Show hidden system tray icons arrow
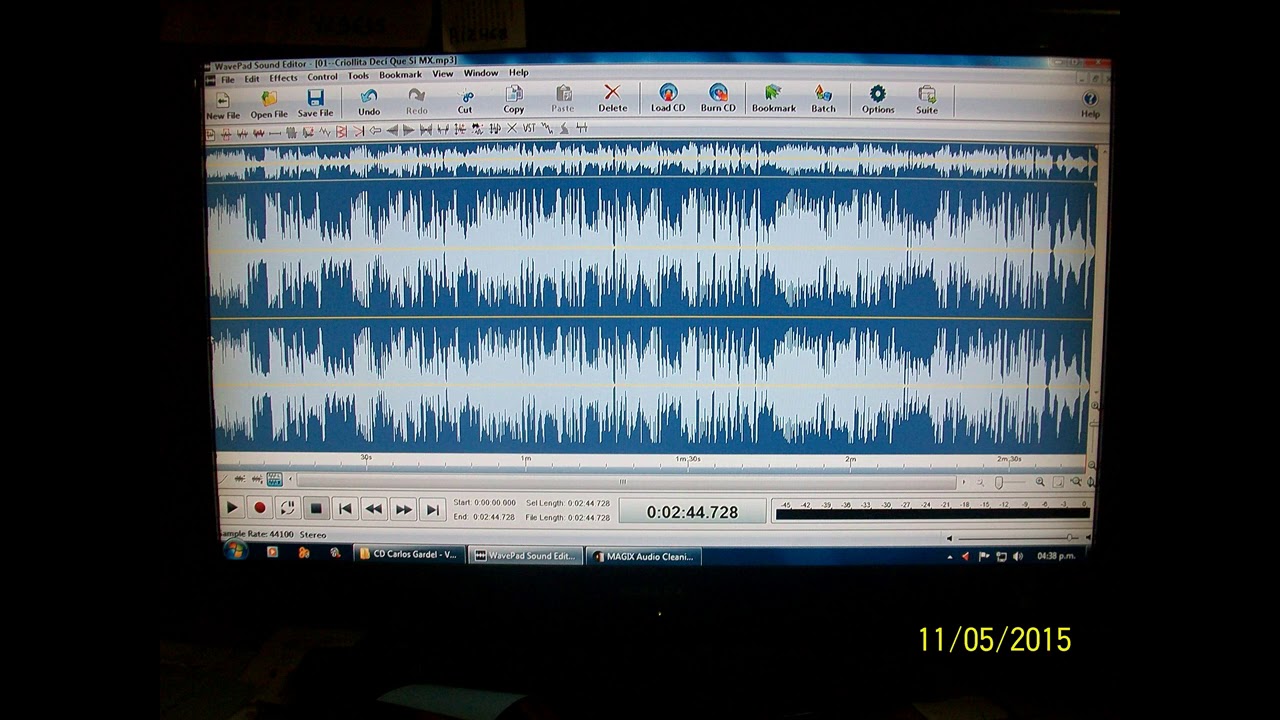 tap(950, 557)
